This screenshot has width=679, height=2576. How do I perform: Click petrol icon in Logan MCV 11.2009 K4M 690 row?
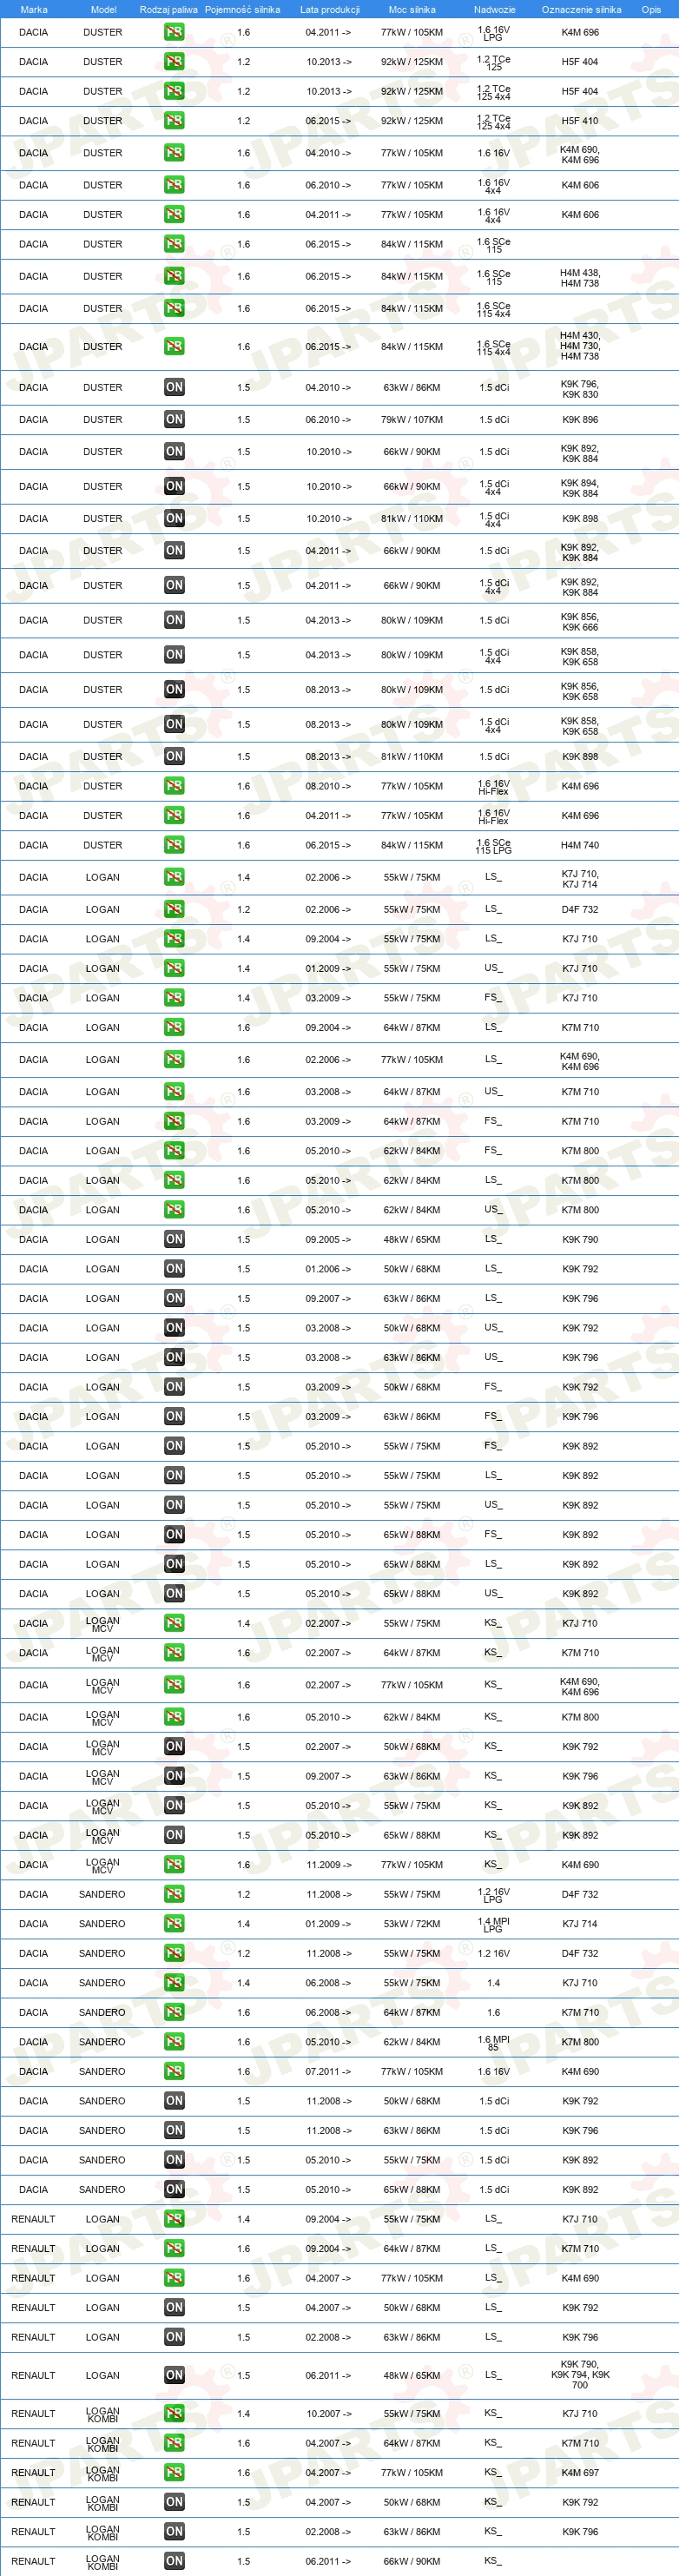tap(174, 1864)
